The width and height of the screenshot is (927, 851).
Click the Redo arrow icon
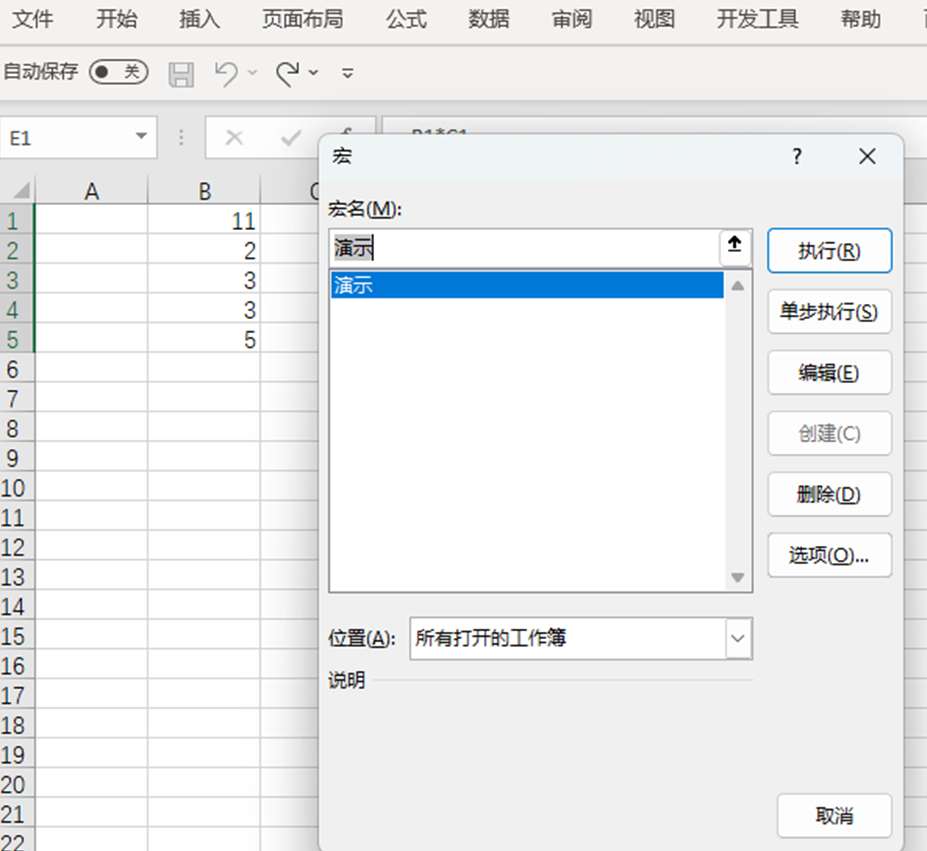(288, 74)
